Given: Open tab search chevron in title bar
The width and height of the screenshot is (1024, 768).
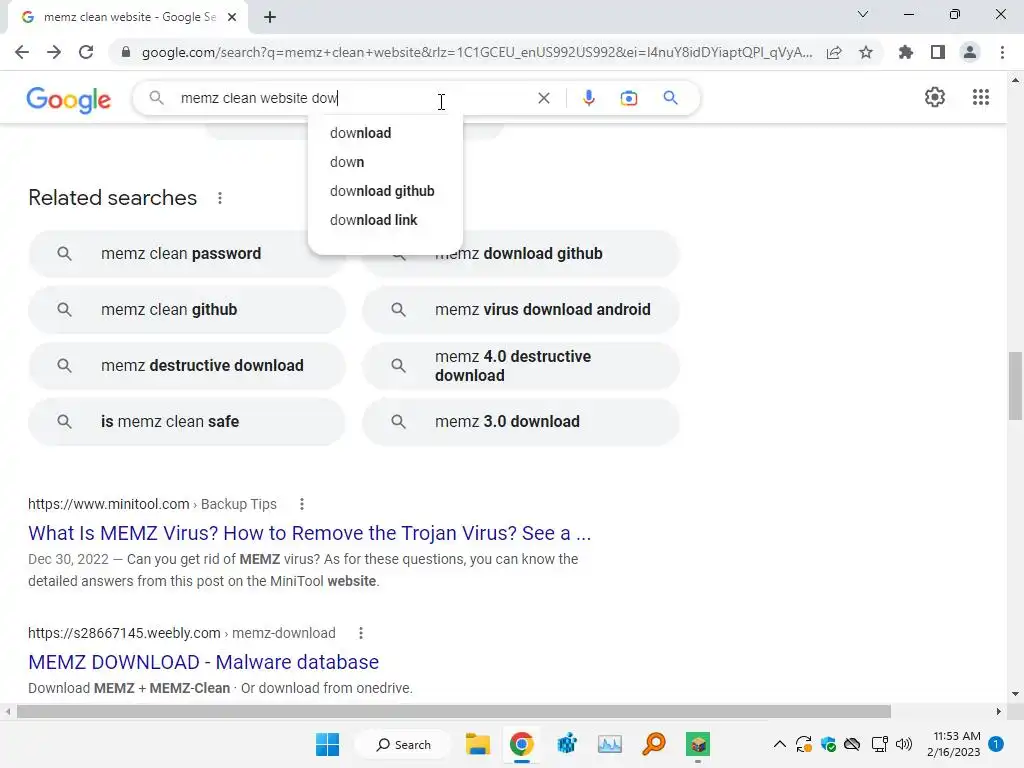Looking at the screenshot, I should (x=863, y=14).
